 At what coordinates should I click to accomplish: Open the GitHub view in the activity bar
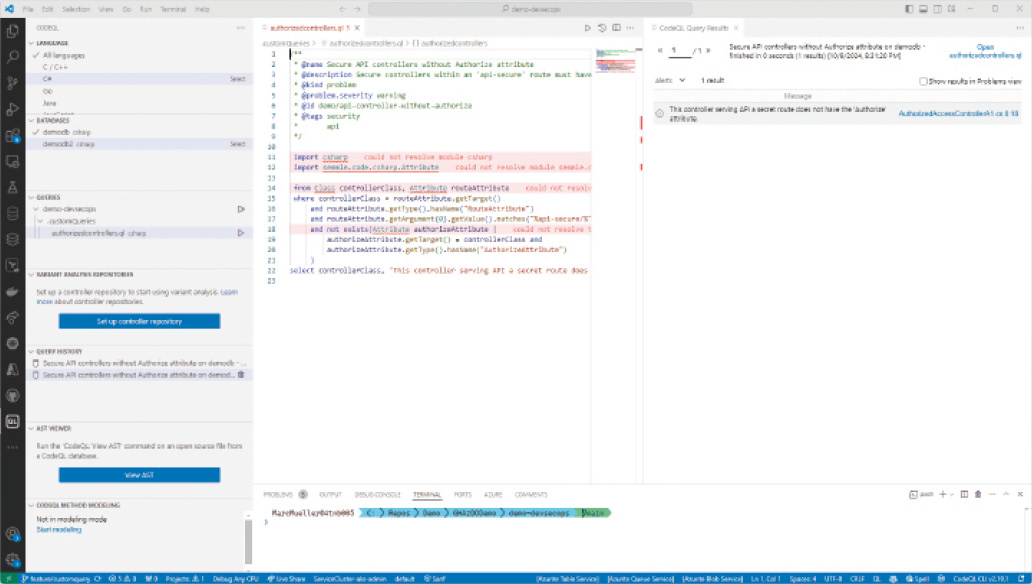click(x=12, y=396)
